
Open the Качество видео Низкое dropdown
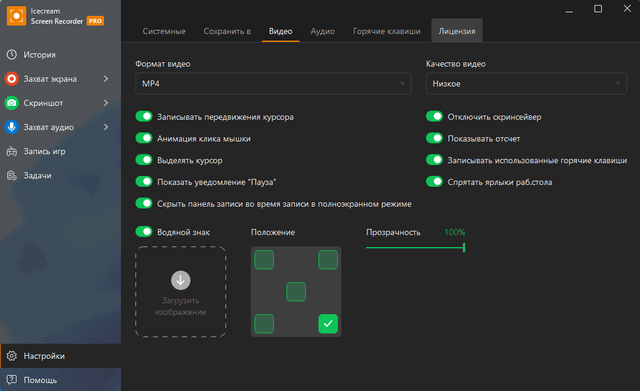click(x=526, y=84)
